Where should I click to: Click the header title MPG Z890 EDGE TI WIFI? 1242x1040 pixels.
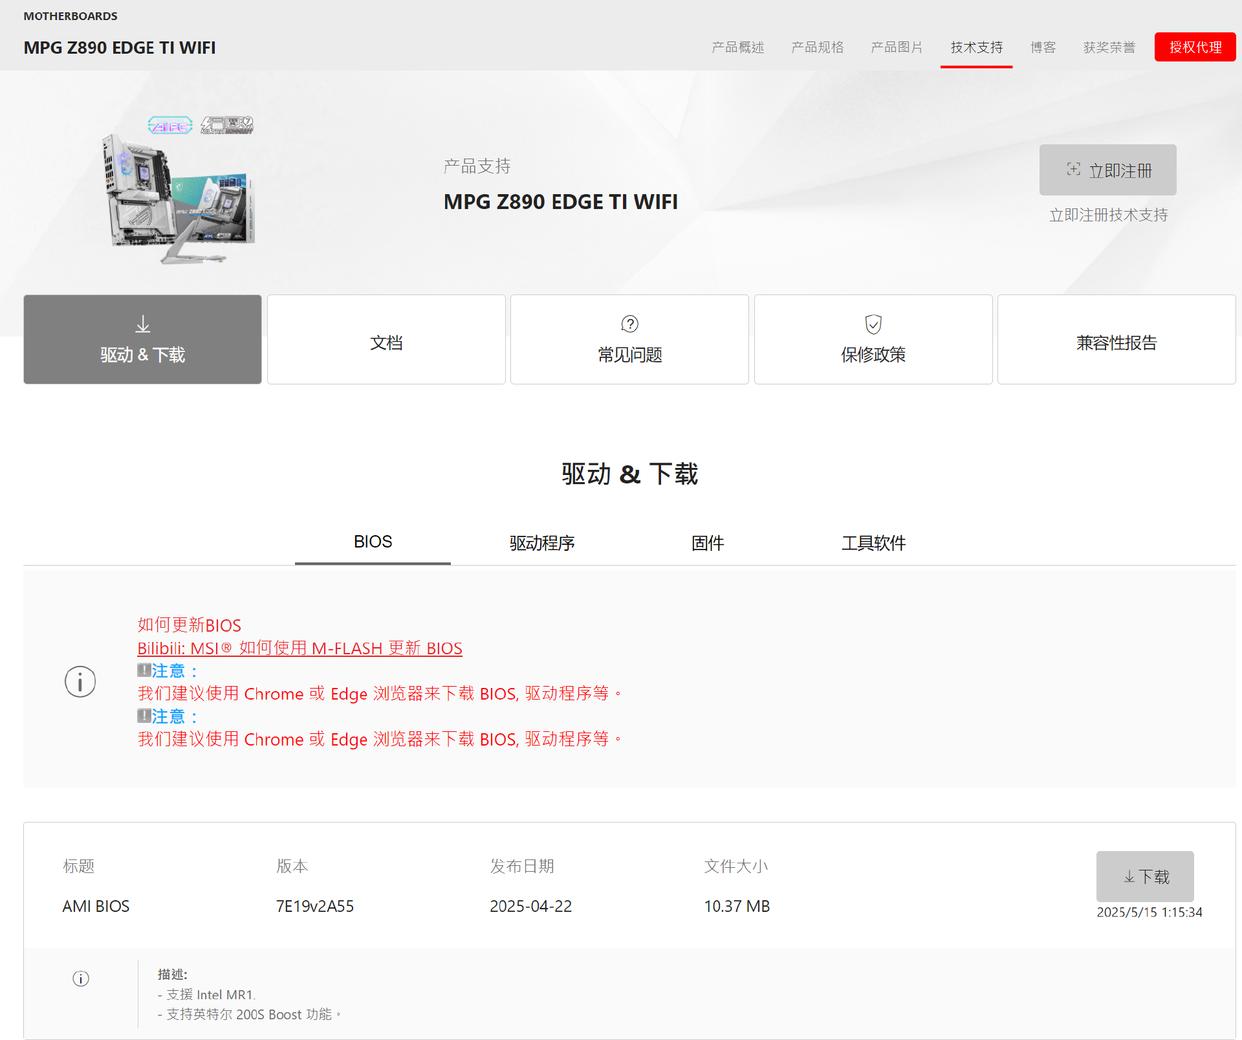pos(120,47)
